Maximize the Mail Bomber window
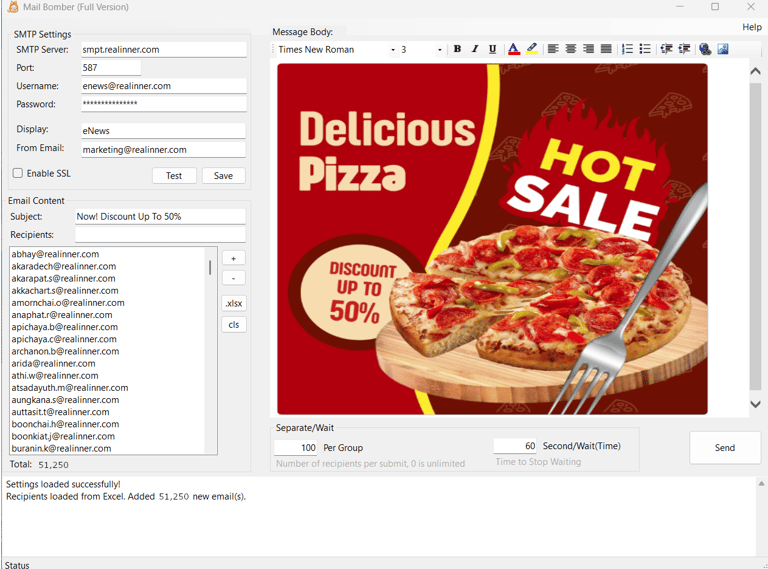 tap(715, 7)
